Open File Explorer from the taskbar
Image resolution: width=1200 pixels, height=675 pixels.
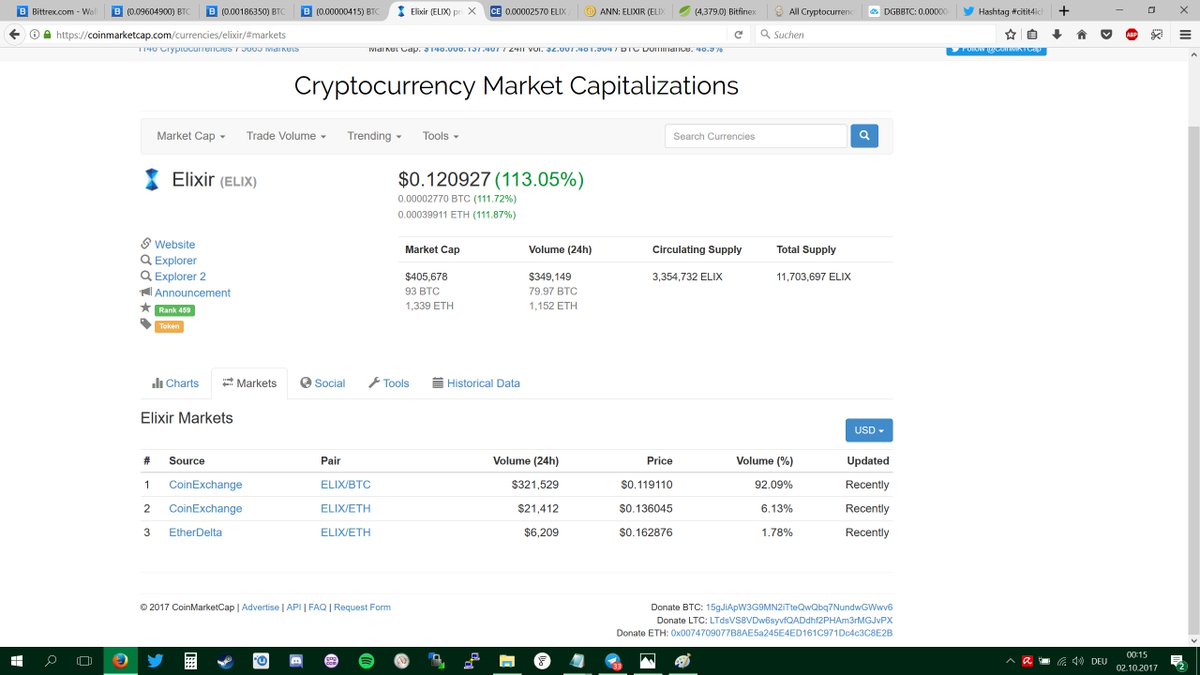tap(507, 661)
